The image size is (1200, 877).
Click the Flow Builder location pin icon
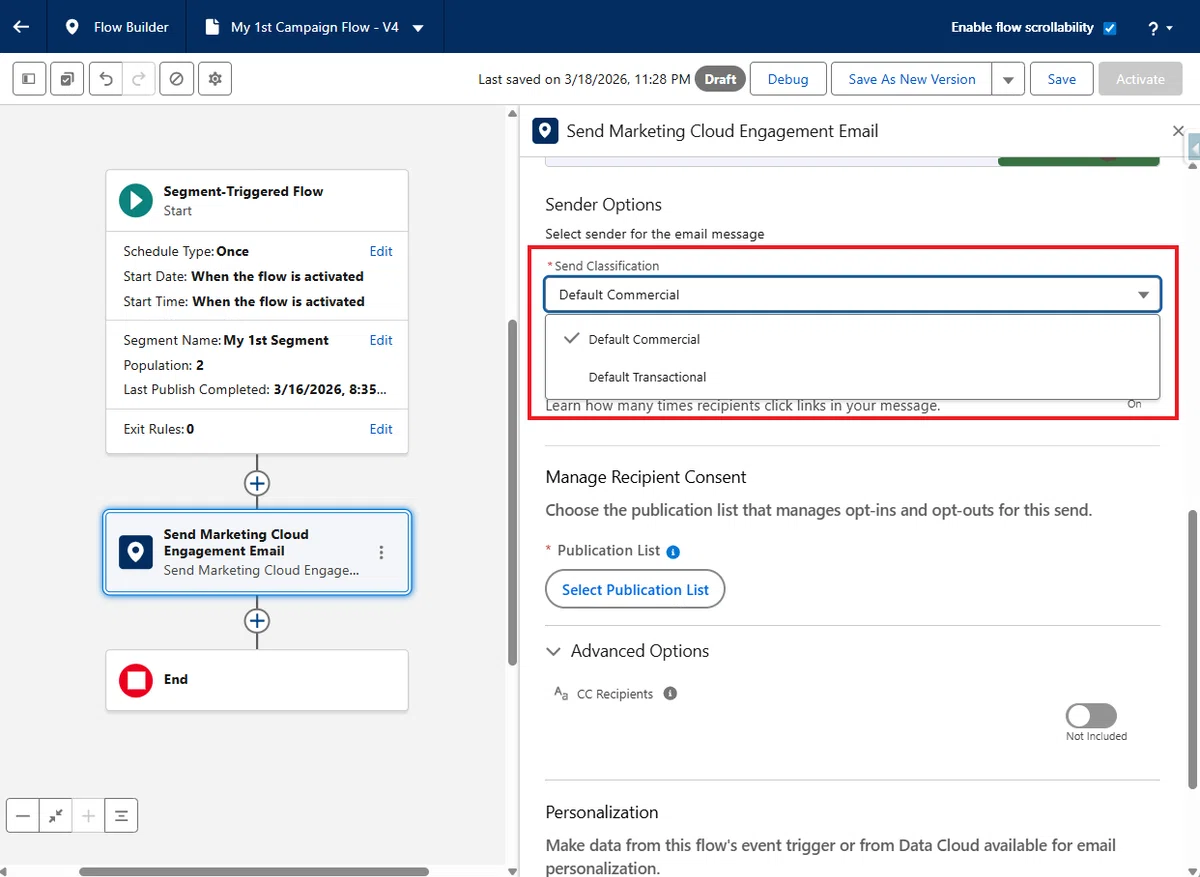click(72, 27)
